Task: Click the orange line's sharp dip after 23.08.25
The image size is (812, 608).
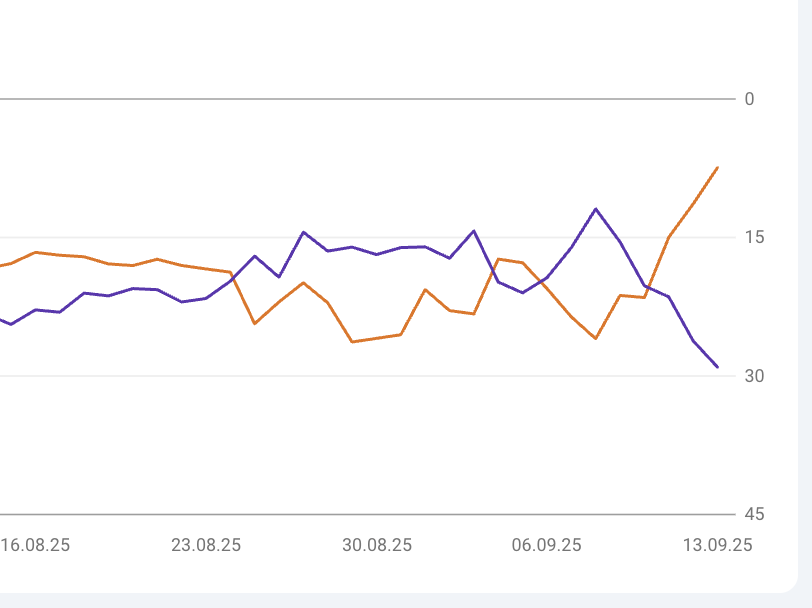Action: pyautogui.click(x=255, y=323)
